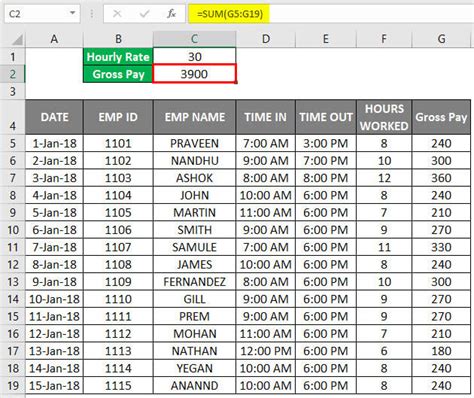
Task: Select employee ID cell 1115
Action: click(x=118, y=386)
